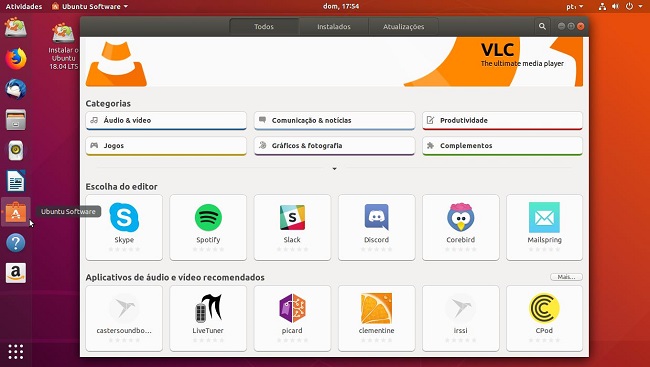This screenshot has width=650, height=367.
Task: Open the Help question mark icon
Action: click(16, 243)
